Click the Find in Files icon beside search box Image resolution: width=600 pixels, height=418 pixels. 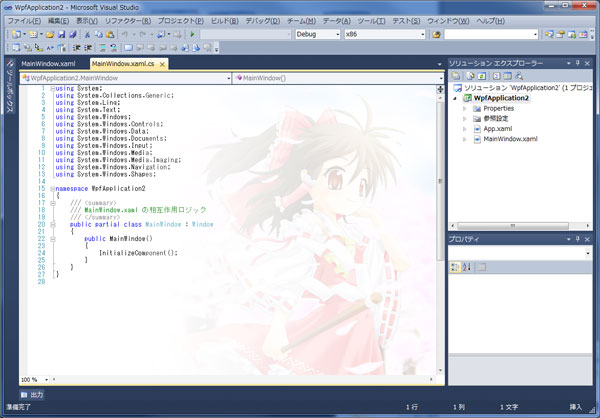click(x=436, y=34)
